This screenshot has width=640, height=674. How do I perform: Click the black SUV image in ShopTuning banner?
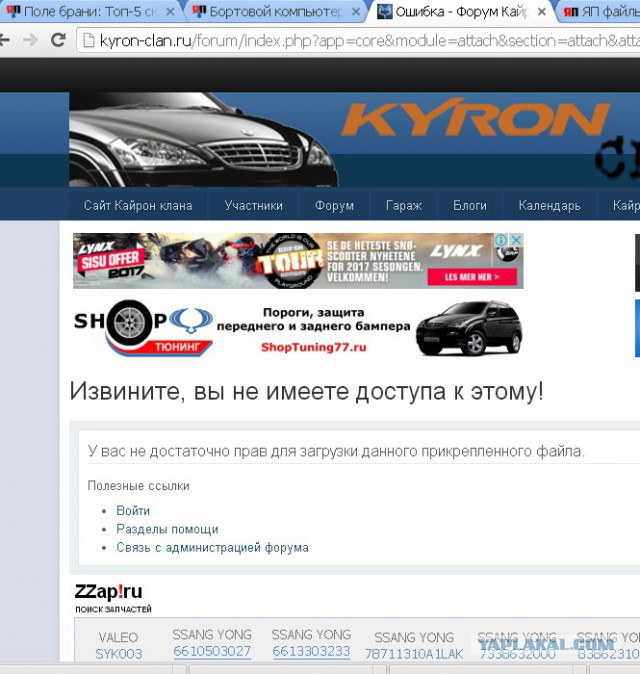[x=469, y=328]
